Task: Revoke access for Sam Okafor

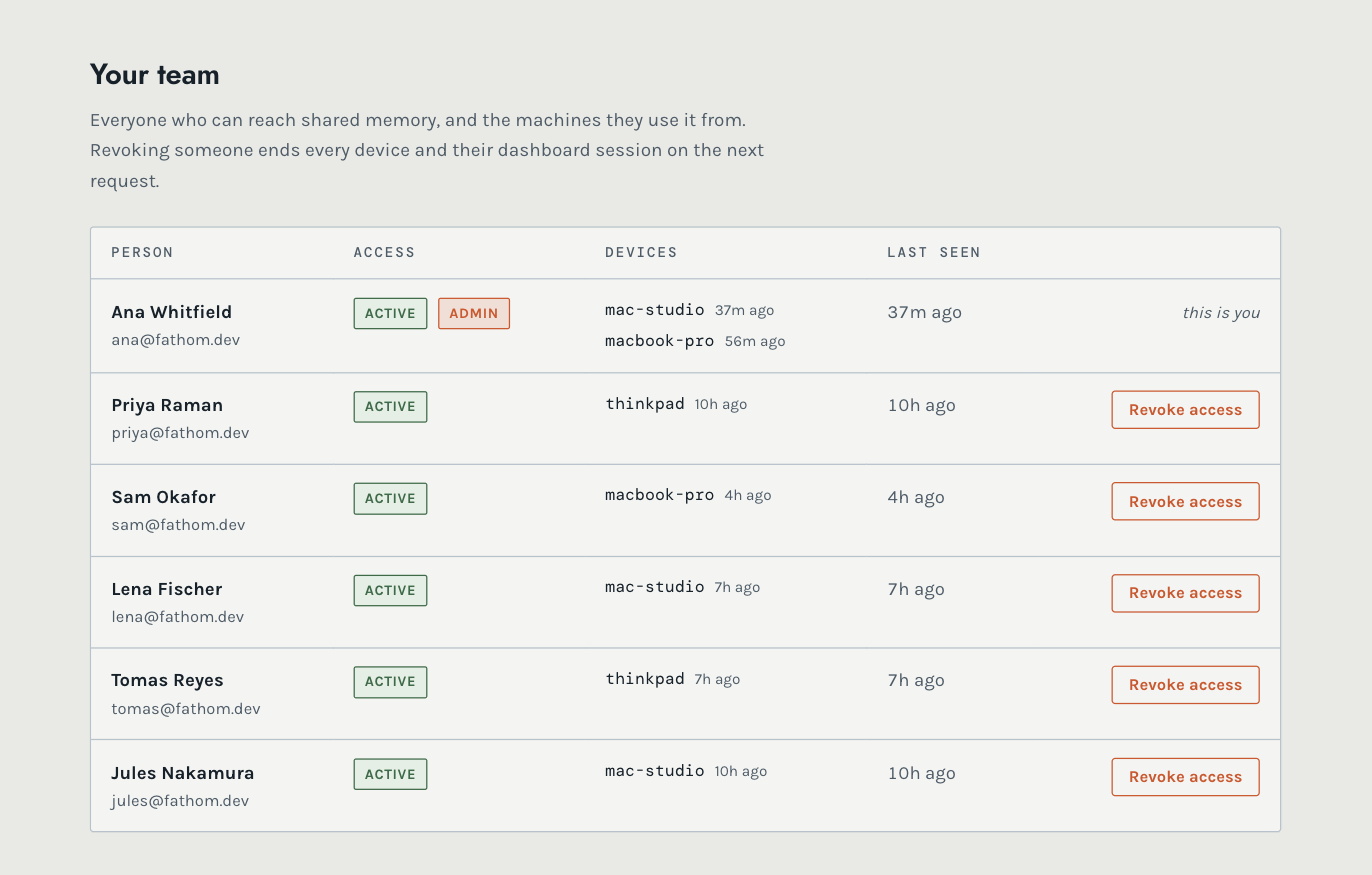Action: 1185,502
